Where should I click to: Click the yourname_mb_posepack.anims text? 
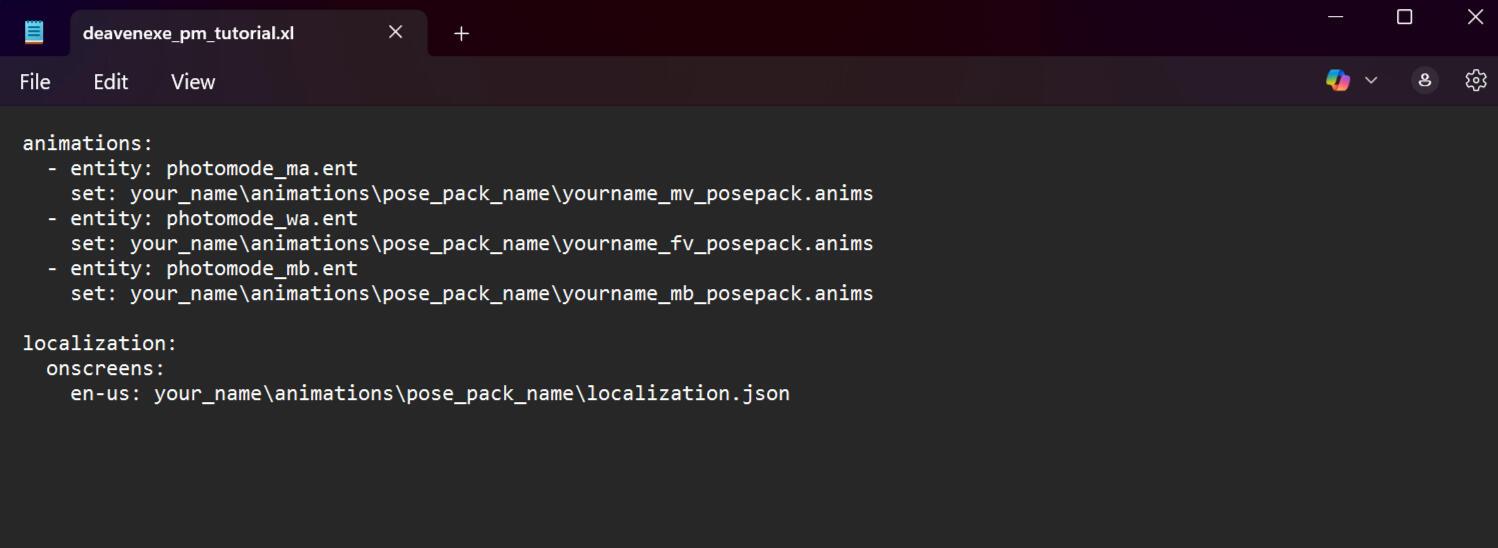pos(717,294)
